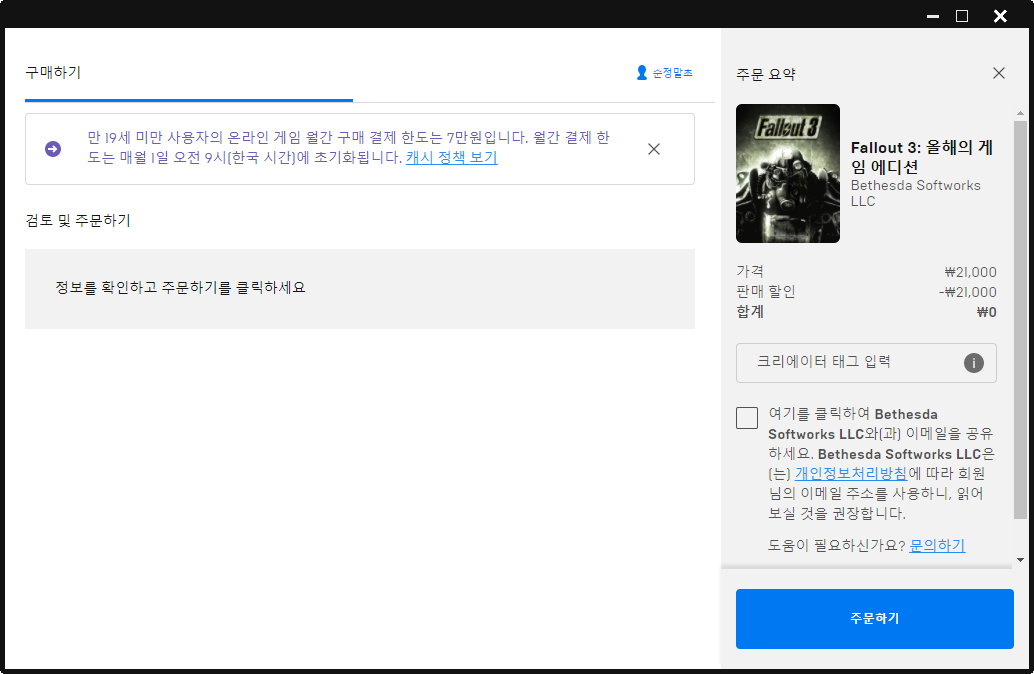Click the scrollbar down arrow in order summary
This screenshot has height=674, width=1034.
coord(1020,560)
